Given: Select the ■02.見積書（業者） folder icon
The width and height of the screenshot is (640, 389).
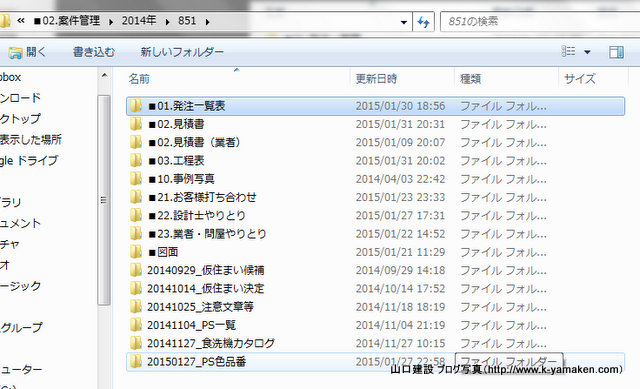Looking at the screenshot, I should click(136, 142).
